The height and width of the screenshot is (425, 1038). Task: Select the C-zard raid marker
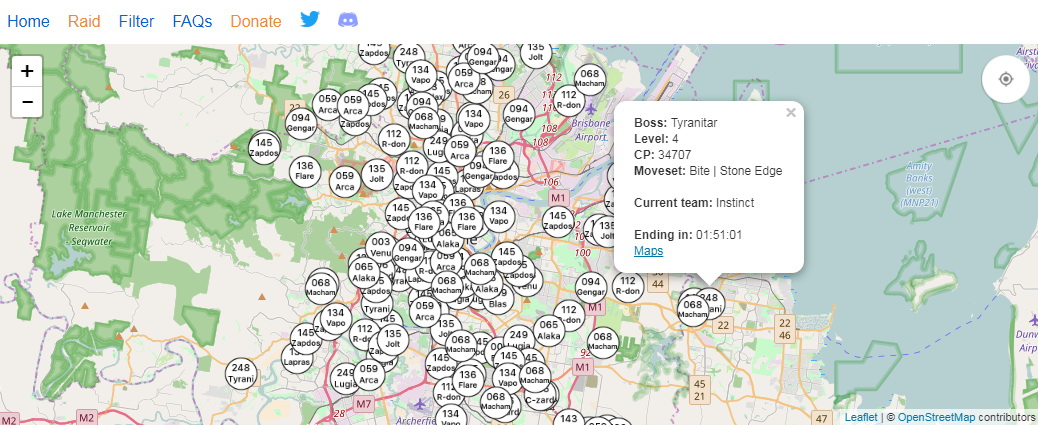coord(539,395)
